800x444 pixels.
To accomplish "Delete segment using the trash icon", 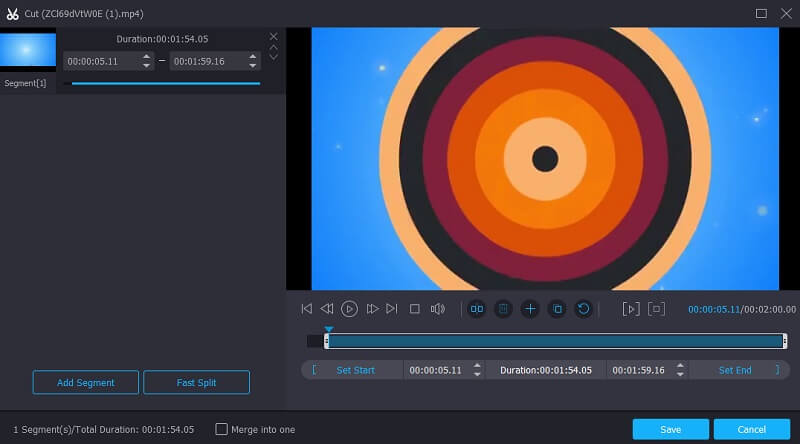I will (504, 309).
